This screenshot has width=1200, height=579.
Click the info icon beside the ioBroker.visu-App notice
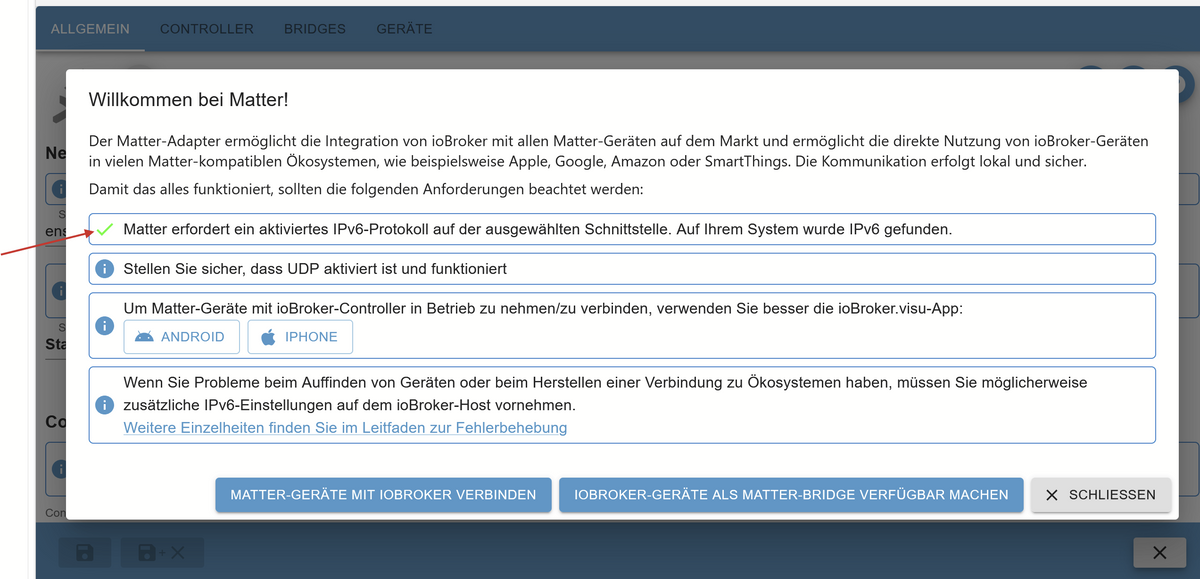[x=104, y=326]
